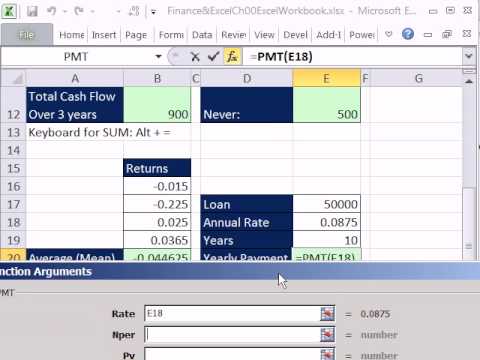Open the Customize Quick Access Toolbar arrow
Screen dimensions: 480x360
153,12
